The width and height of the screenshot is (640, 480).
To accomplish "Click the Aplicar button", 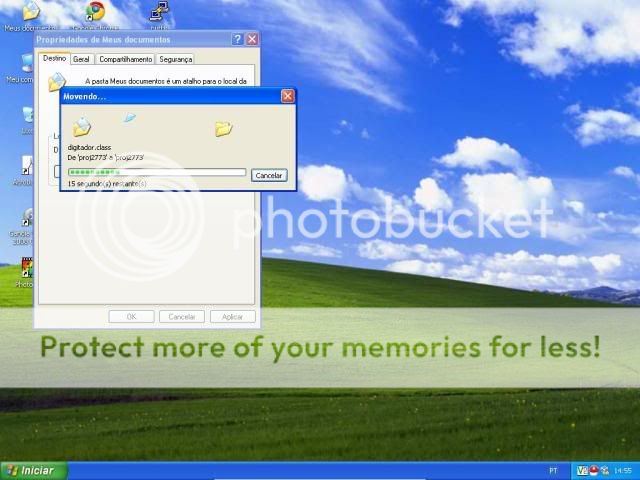I will click(x=233, y=317).
